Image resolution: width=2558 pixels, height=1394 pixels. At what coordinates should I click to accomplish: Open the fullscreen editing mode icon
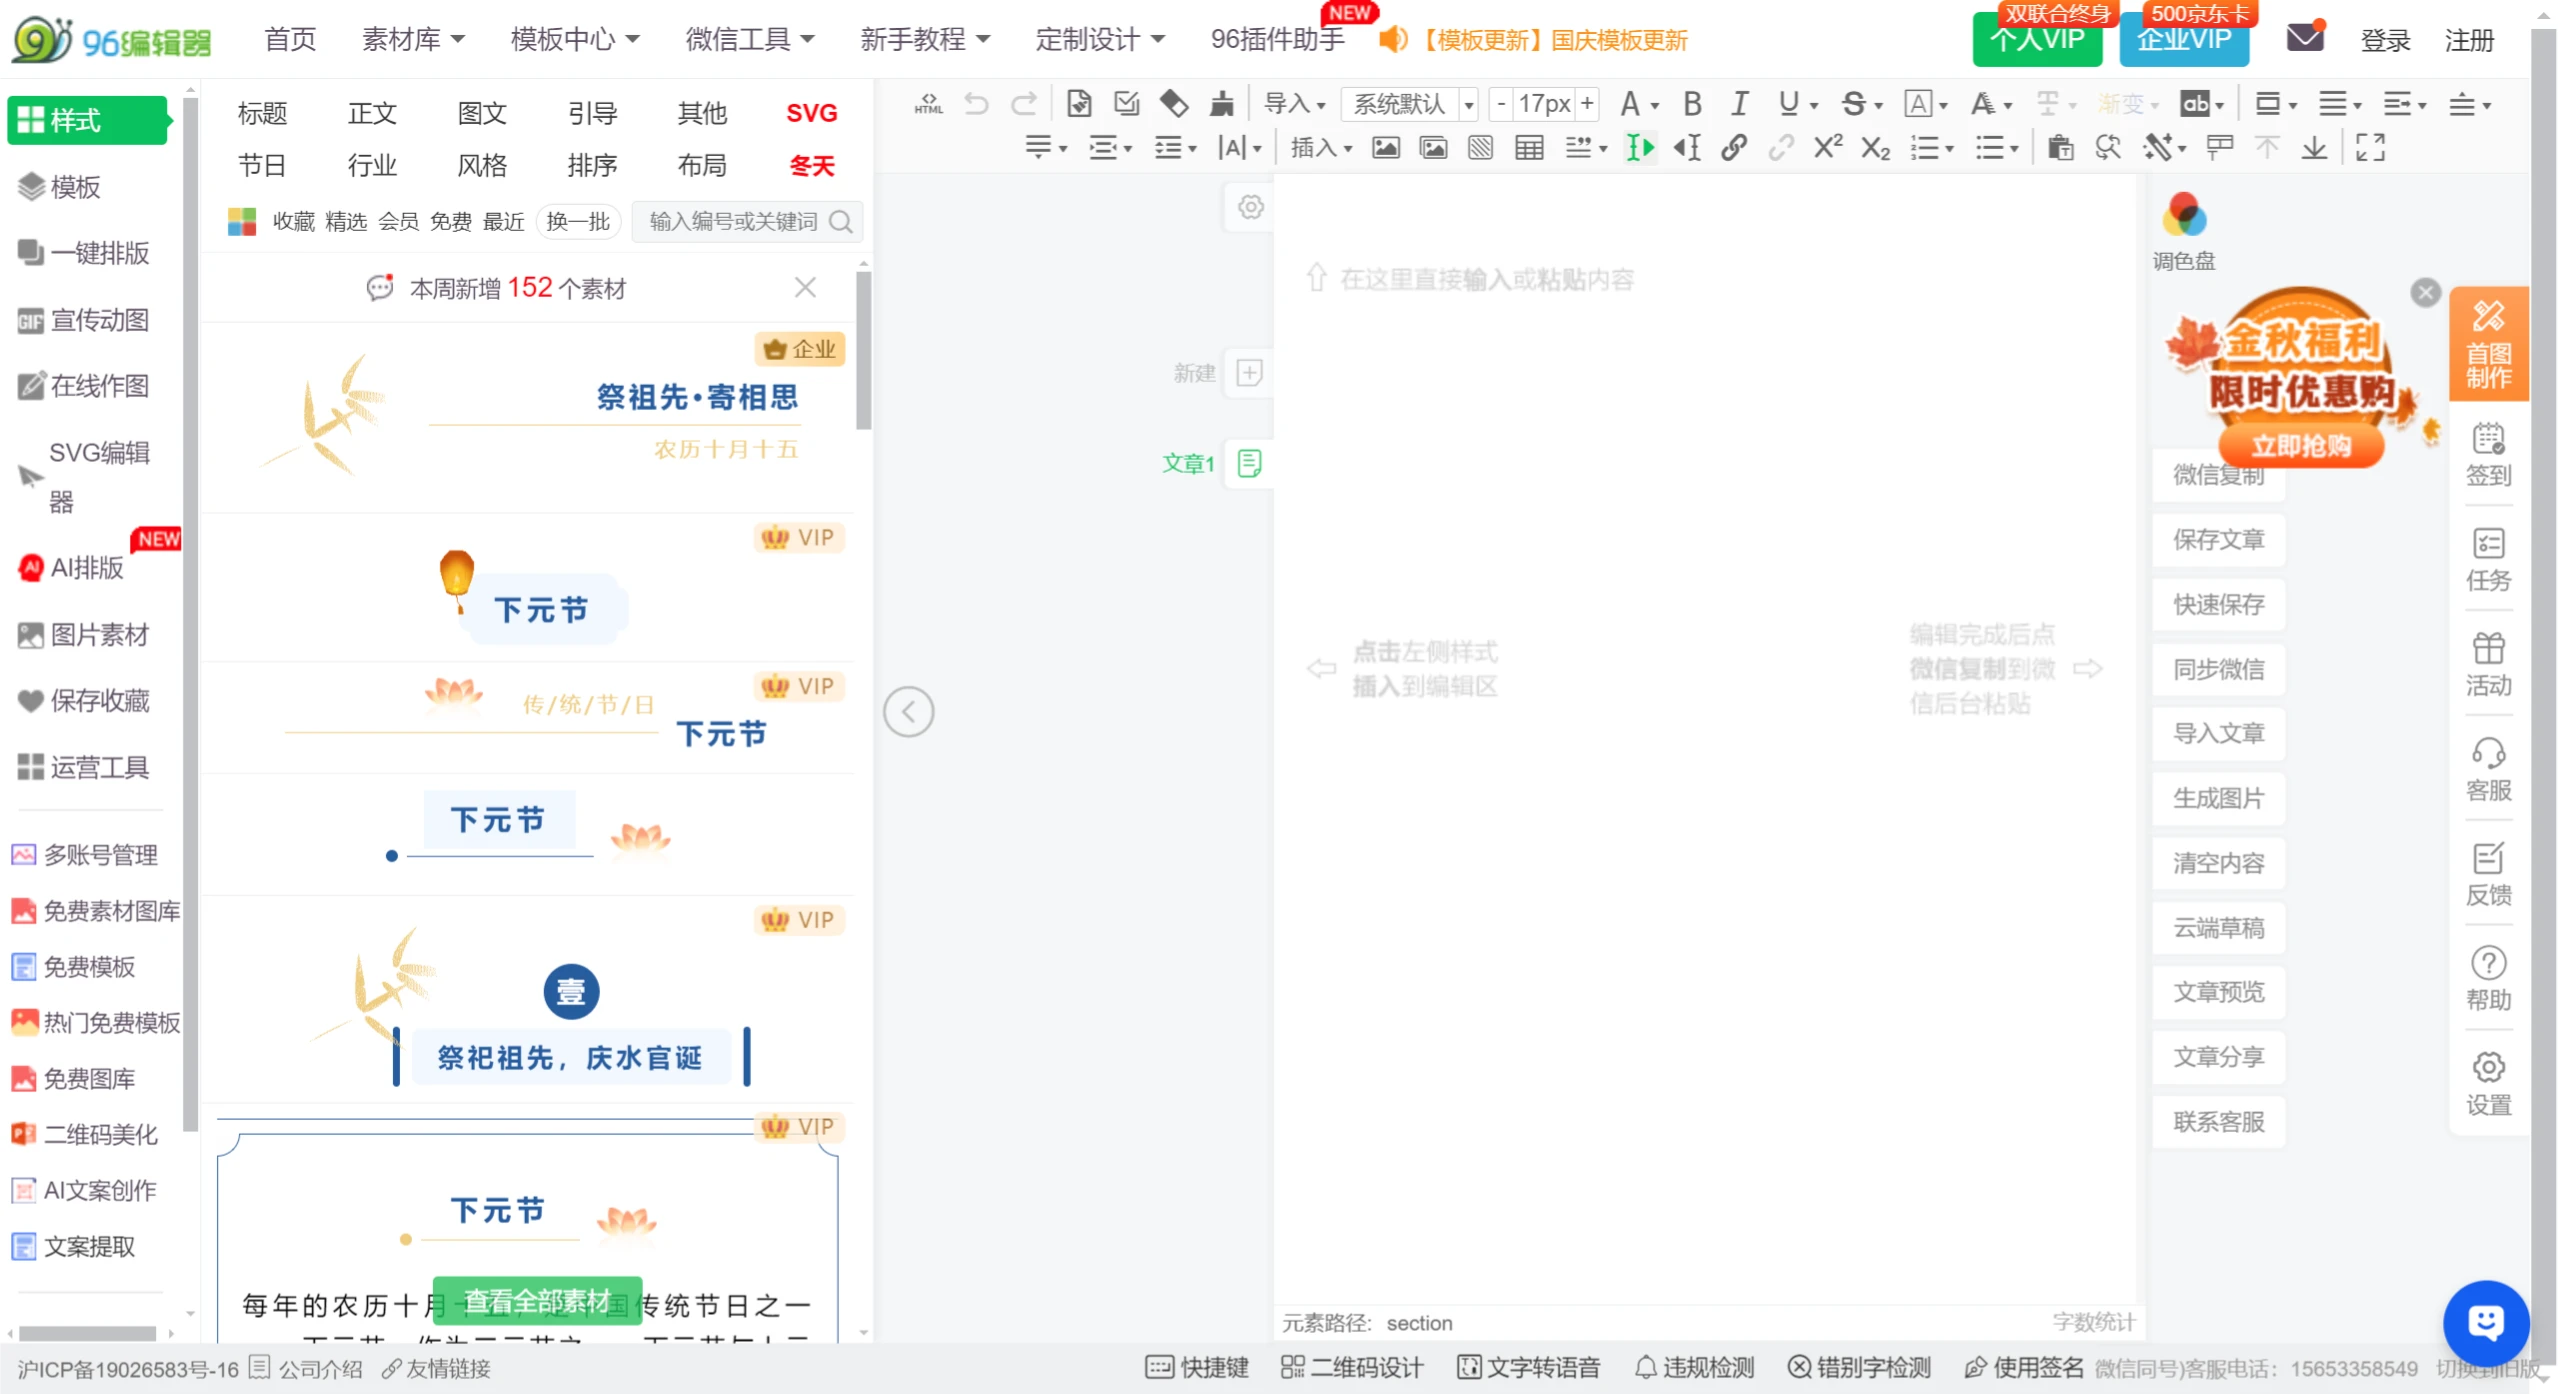pyautogui.click(x=2370, y=147)
